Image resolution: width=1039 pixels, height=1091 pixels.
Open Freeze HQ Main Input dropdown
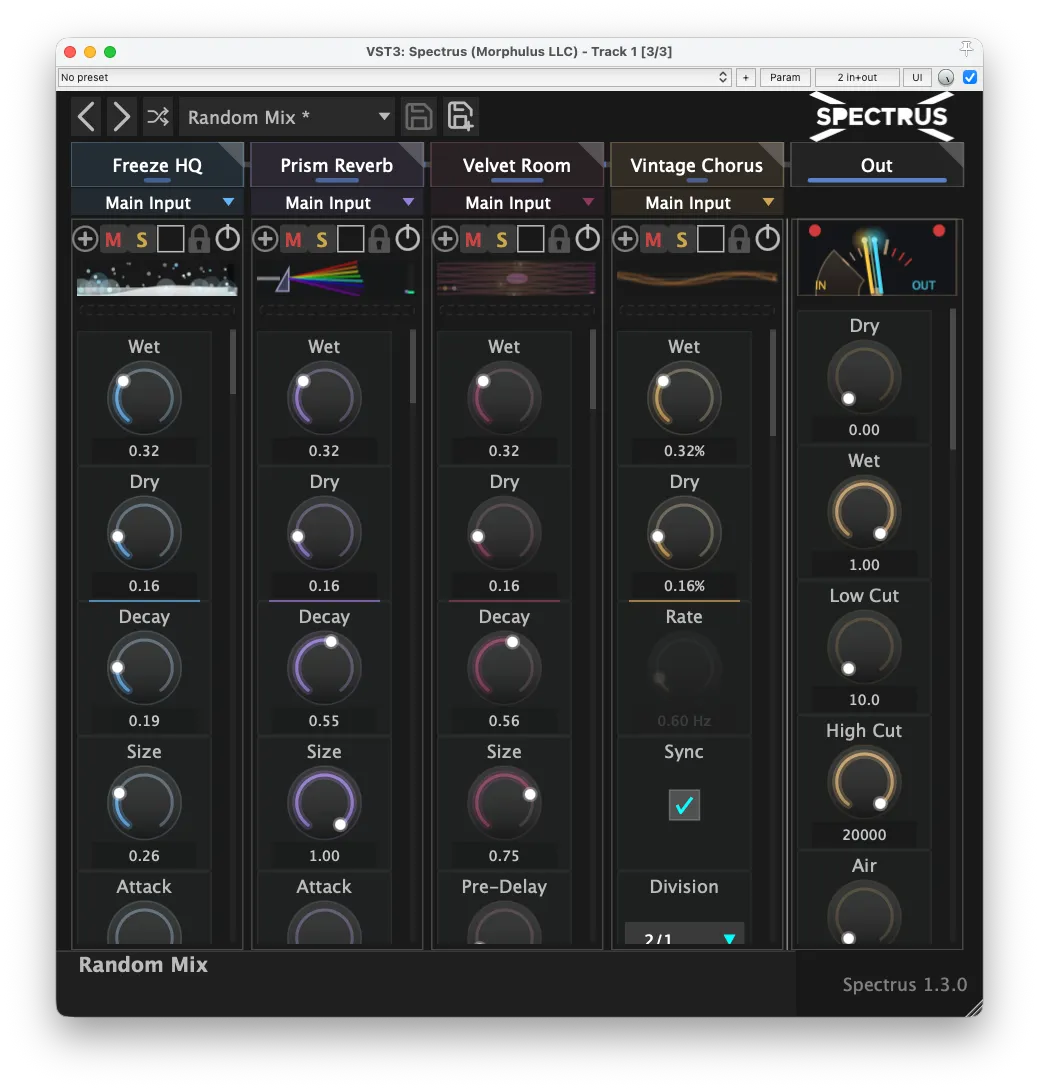click(x=157, y=202)
